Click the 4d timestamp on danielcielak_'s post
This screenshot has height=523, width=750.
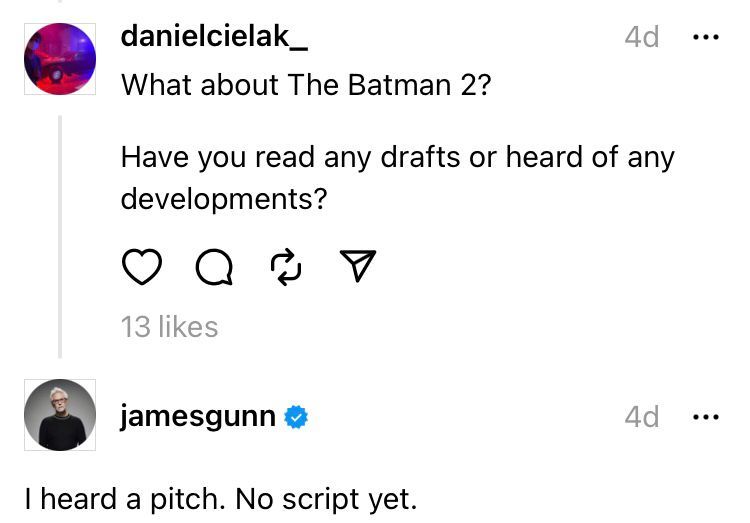pyautogui.click(x=641, y=37)
